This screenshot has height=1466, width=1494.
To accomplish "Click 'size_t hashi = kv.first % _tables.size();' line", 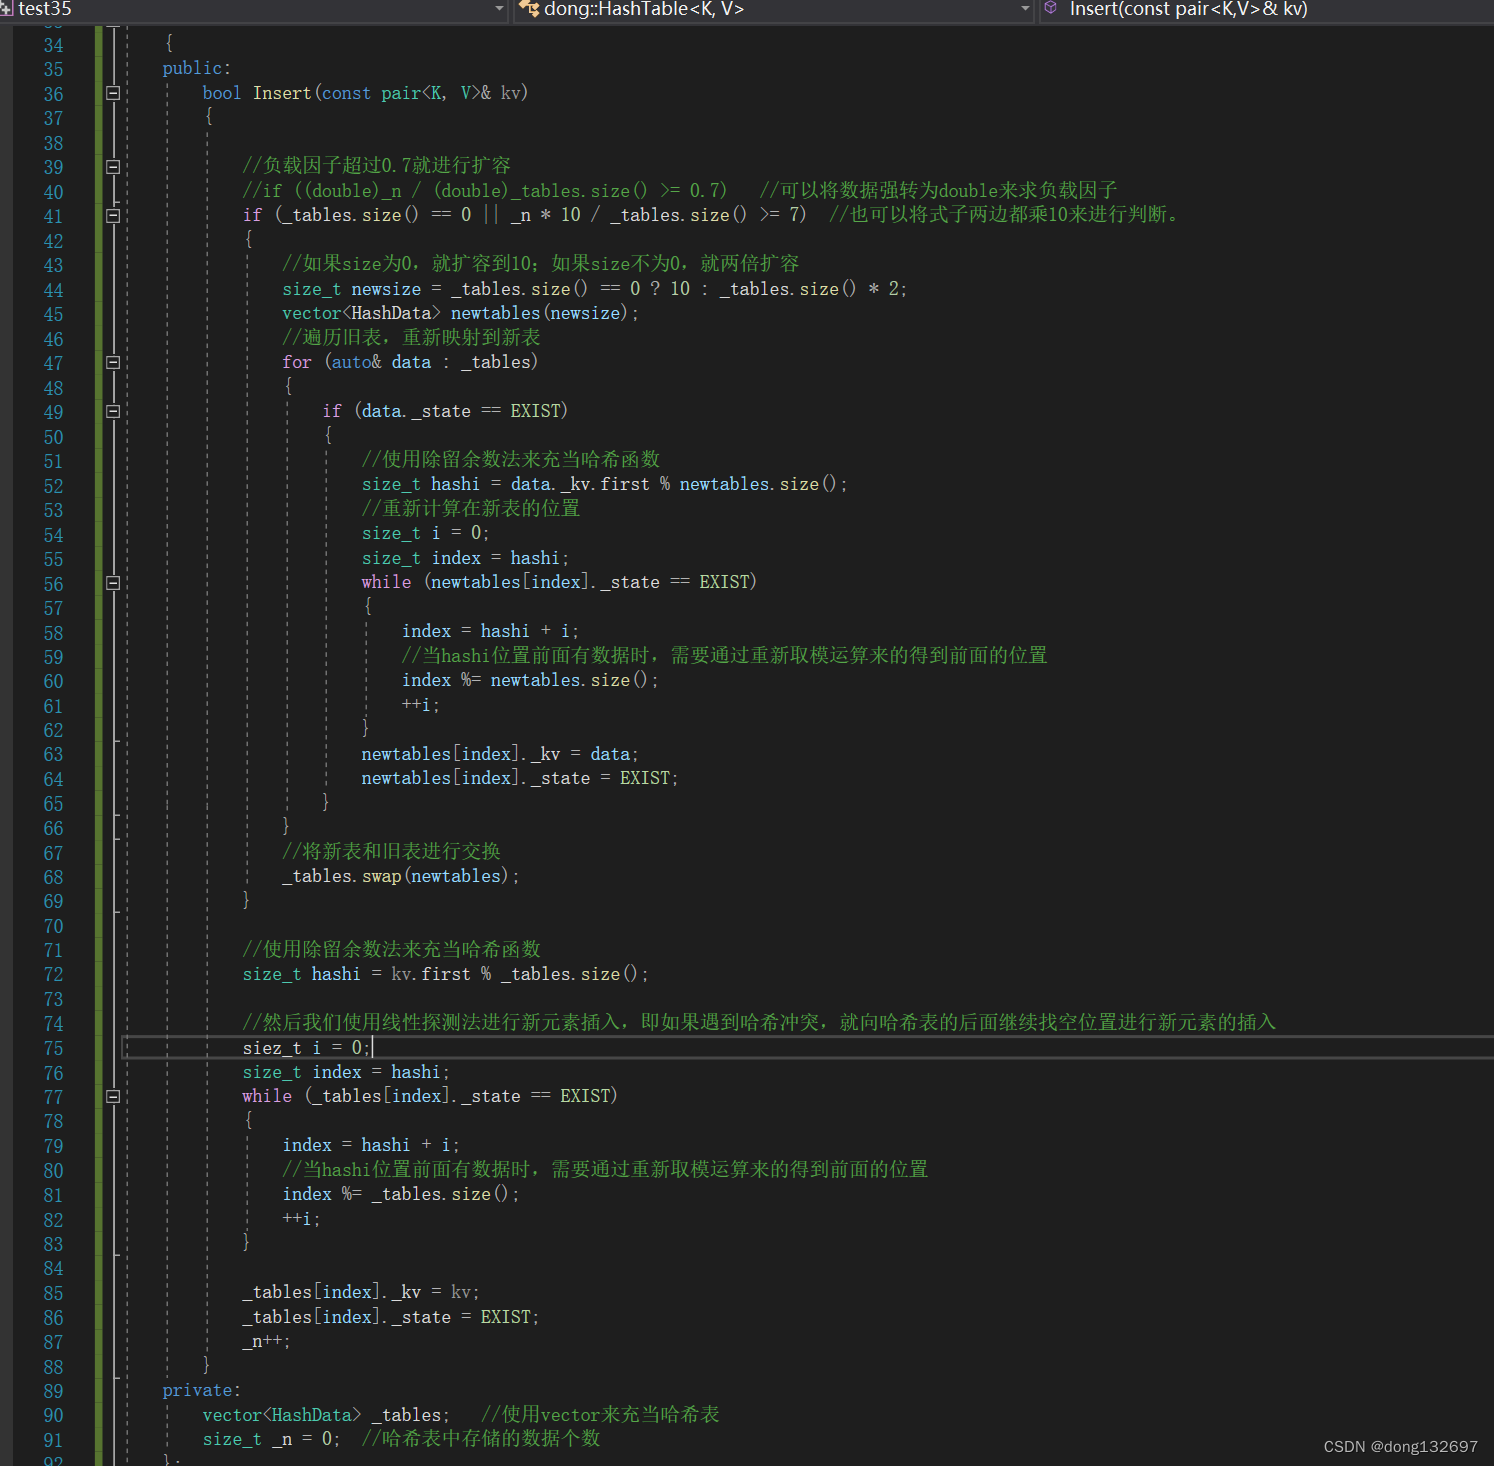I will tap(446, 974).
